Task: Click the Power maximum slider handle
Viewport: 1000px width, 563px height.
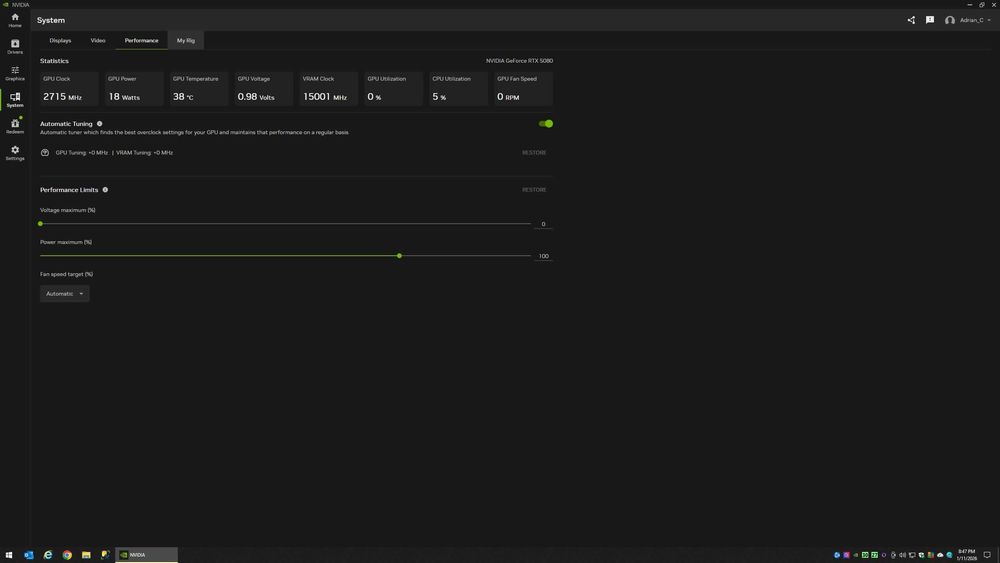Action: click(x=399, y=256)
